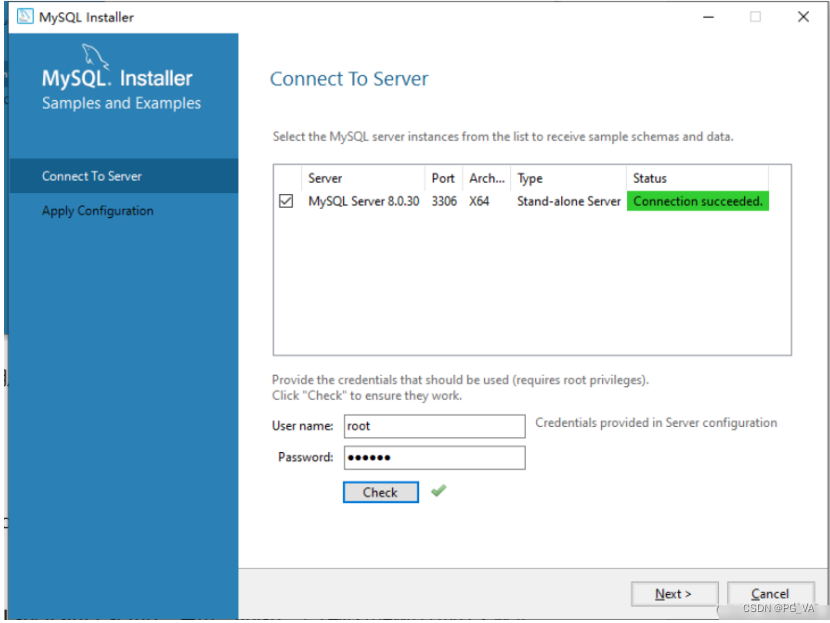Click the Port column header
Screen dimensions: 830x623
444,178
